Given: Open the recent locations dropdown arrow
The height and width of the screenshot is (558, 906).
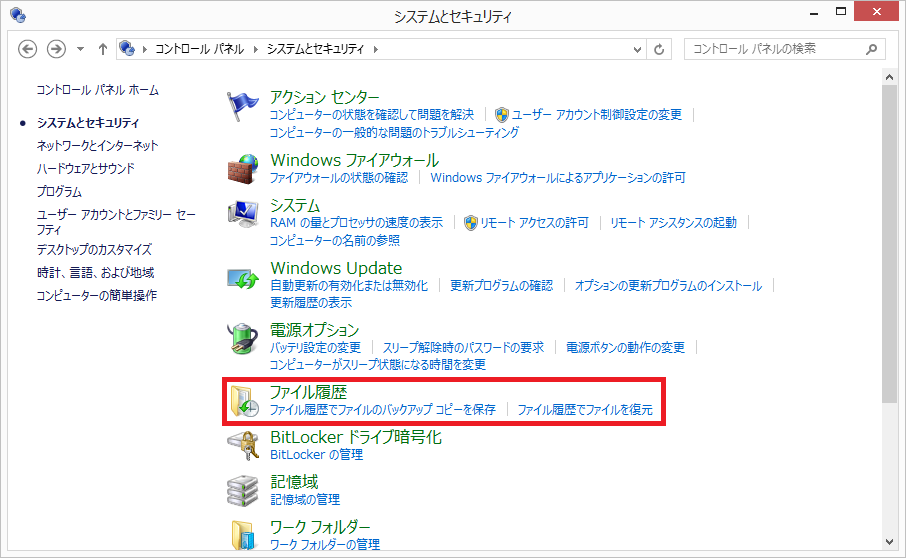Looking at the screenshot, I should coord(80,49).
